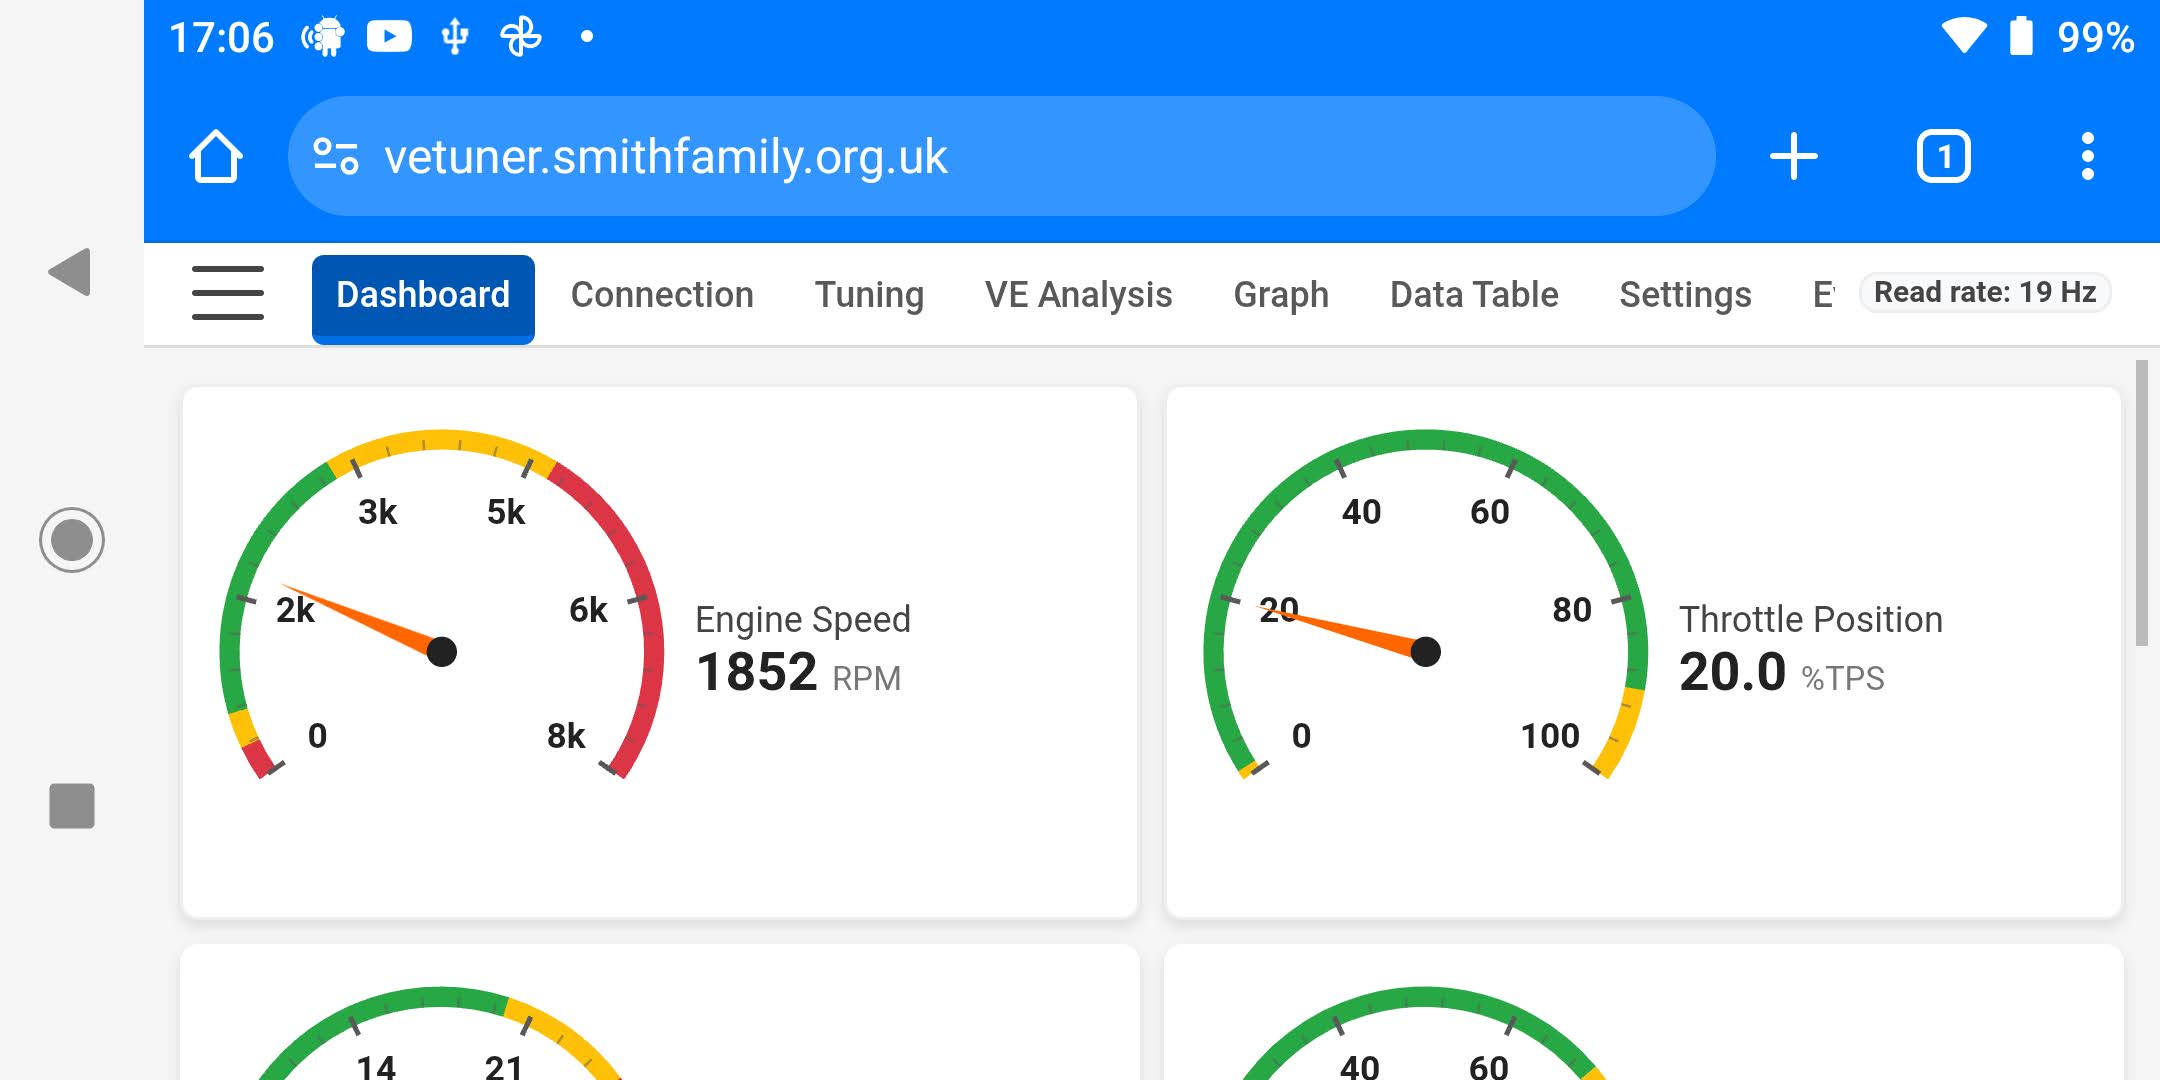Tap the site settings icon in address bar

tap(336, 157)
